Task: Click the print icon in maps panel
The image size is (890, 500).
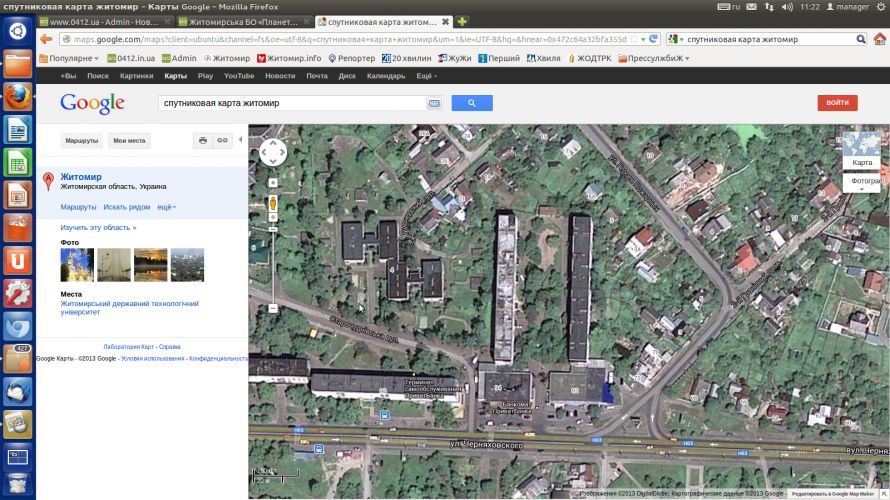Action: pyautogui.click(x=203, y=140)
